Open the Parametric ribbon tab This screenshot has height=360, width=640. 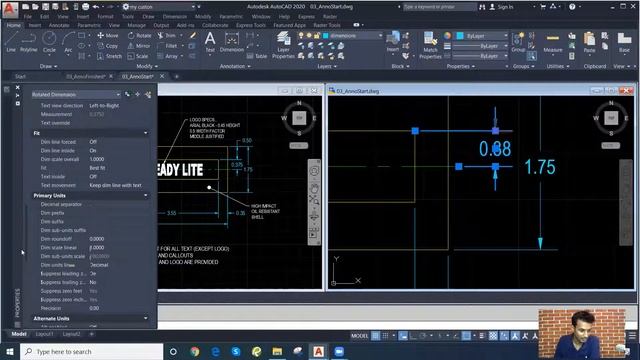coord(89,25)
